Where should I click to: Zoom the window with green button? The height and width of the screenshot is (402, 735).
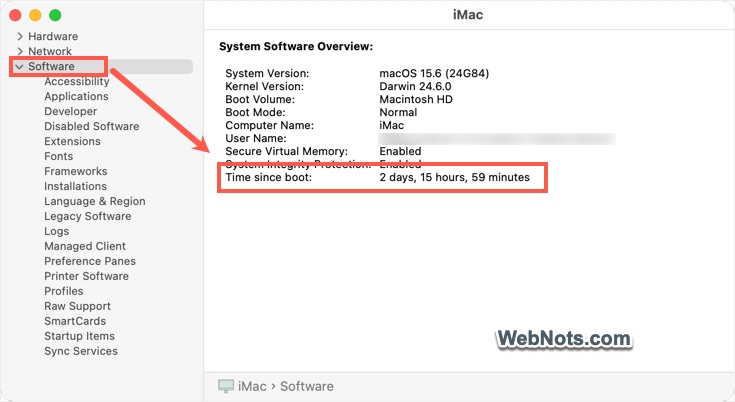(x=55, y=15)
